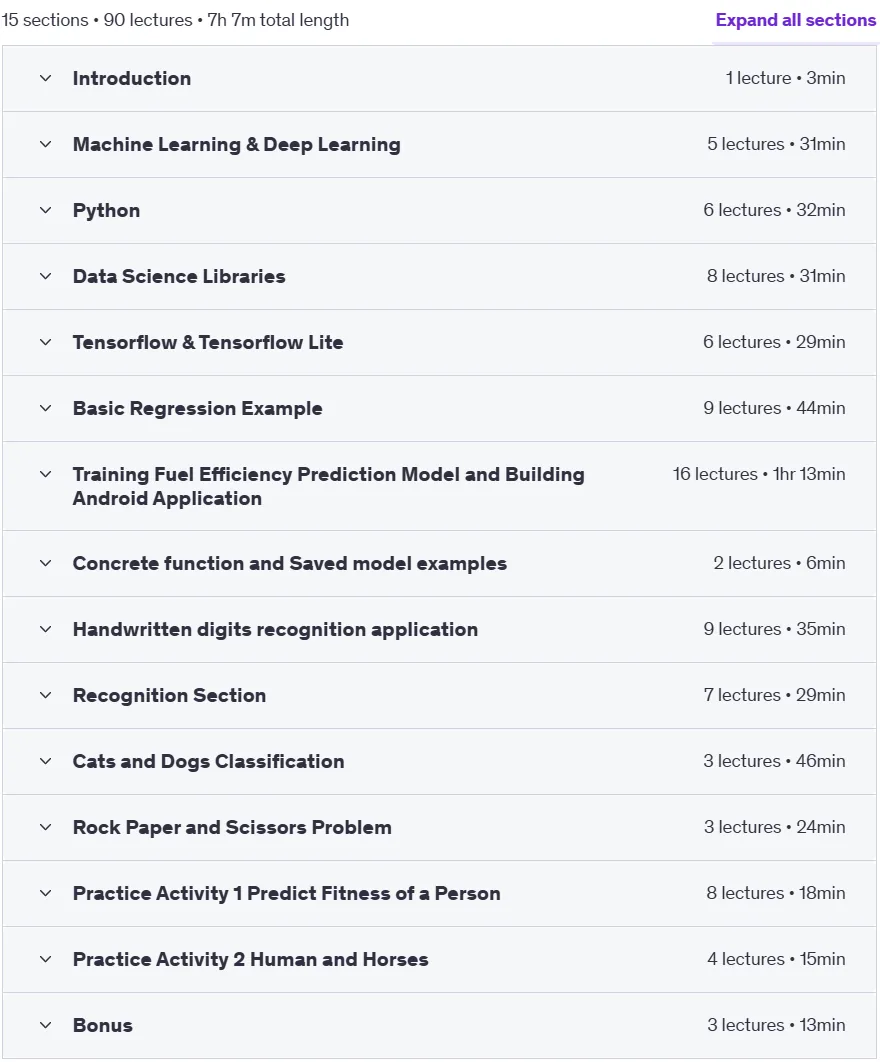This screenshot has height=1062, width=880.
Task: Click Expand all sections link
Action: click(795, 20)
